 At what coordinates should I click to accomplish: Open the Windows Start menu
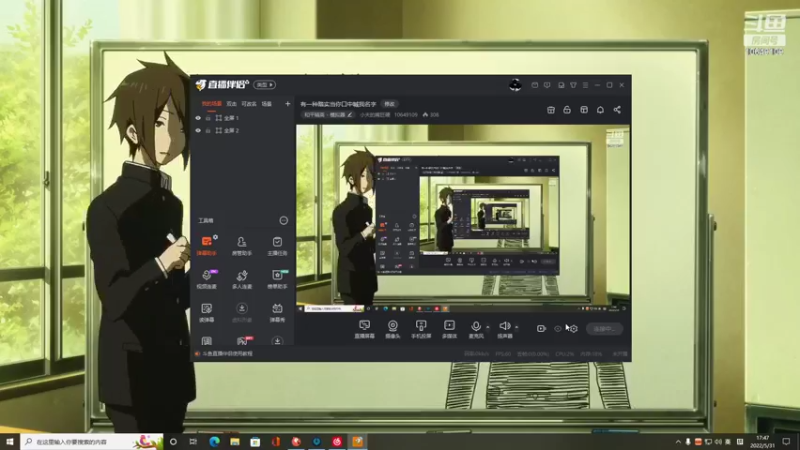point(10,441)
